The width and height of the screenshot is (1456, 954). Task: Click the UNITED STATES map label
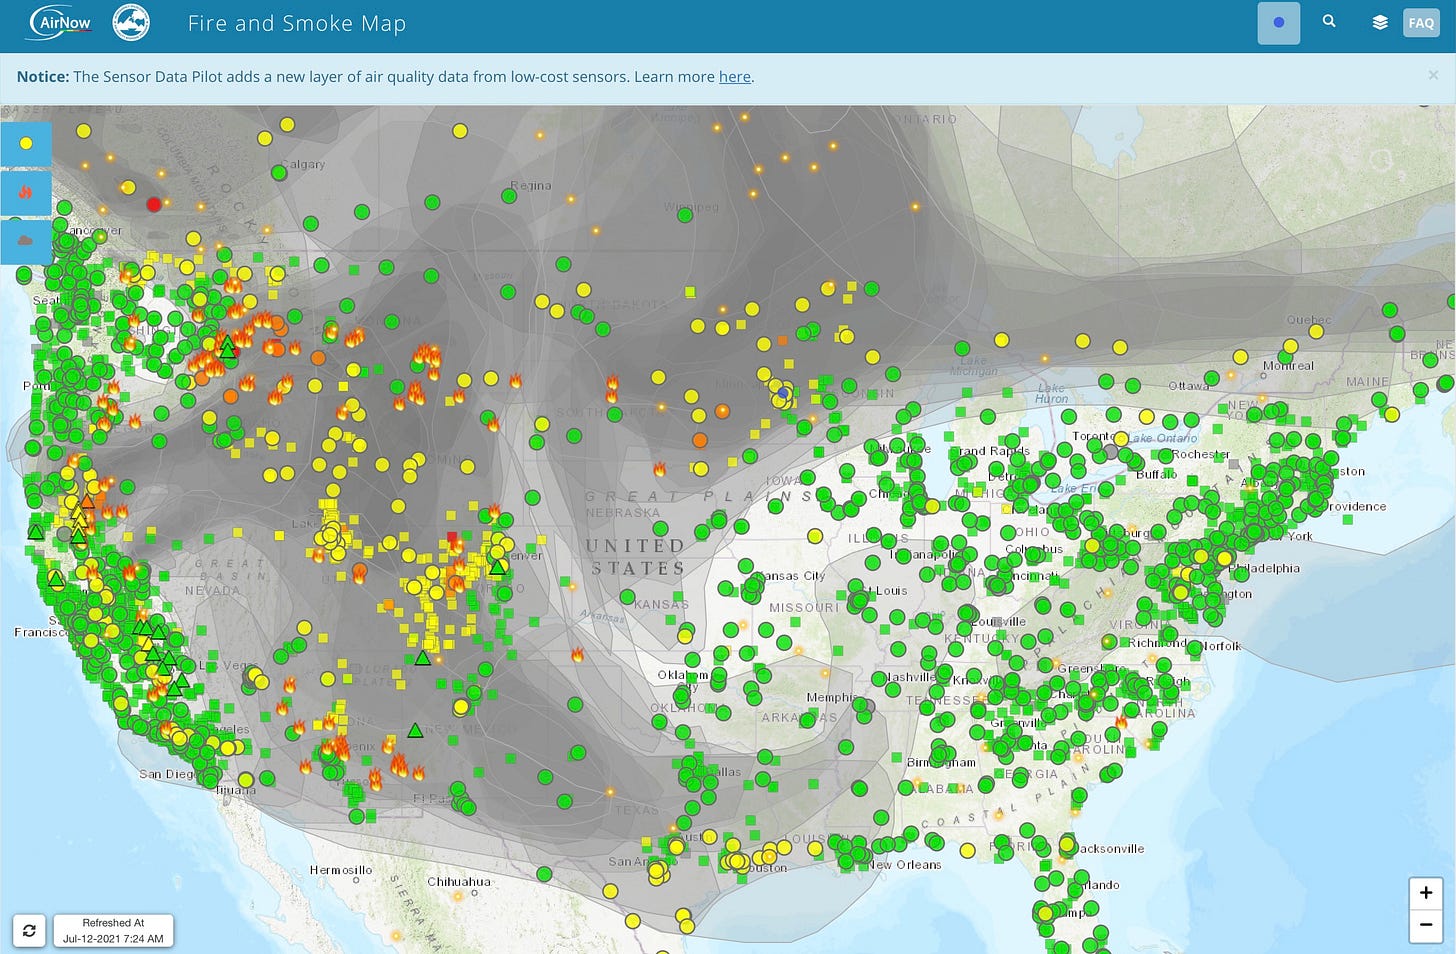coord(636,557)
